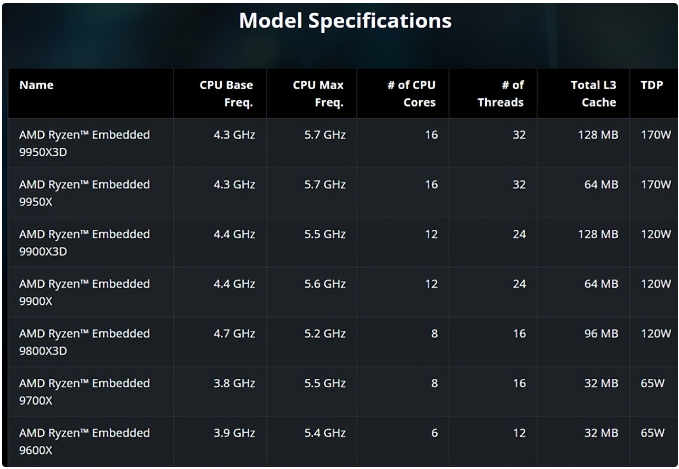The height and width of the screenshot is (469, 679).
Task: Select the AMD Ryzen Embedded 9600X name
Action: 84,441
